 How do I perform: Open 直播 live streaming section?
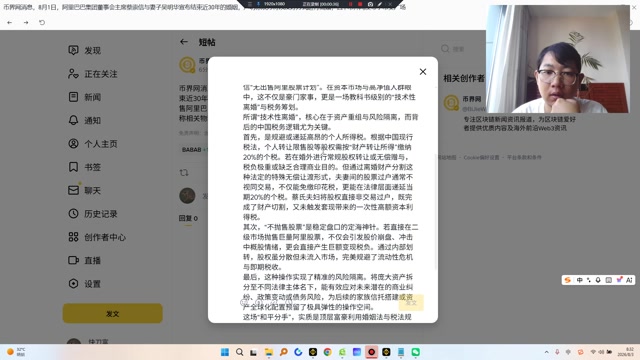pos(84,260)
